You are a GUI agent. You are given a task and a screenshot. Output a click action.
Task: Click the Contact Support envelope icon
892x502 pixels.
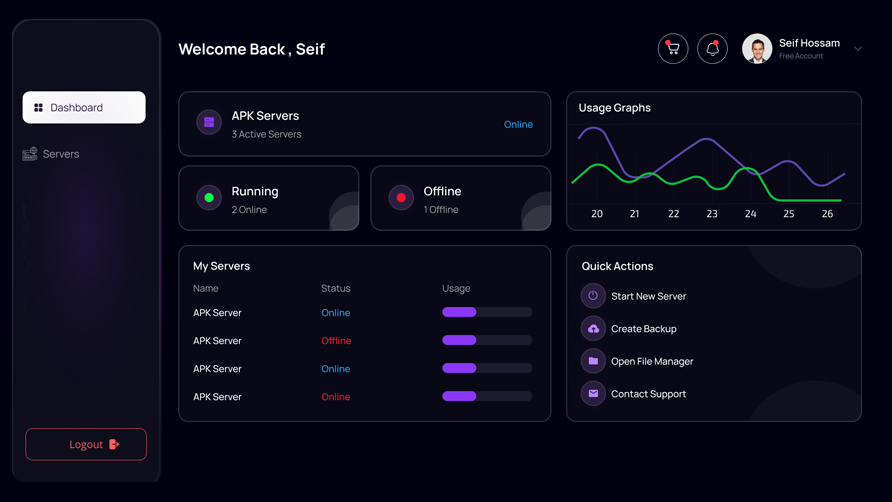point(593,394)
